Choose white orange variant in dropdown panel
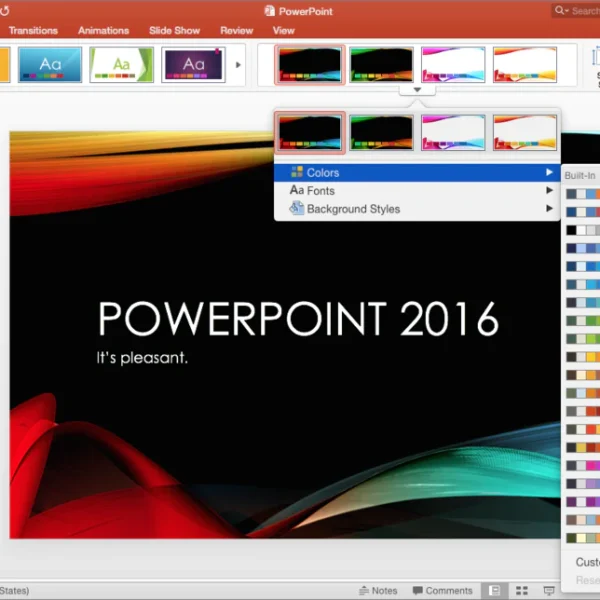Image resolution: width=600 pixels, height=600 pixels. (525, 132)
